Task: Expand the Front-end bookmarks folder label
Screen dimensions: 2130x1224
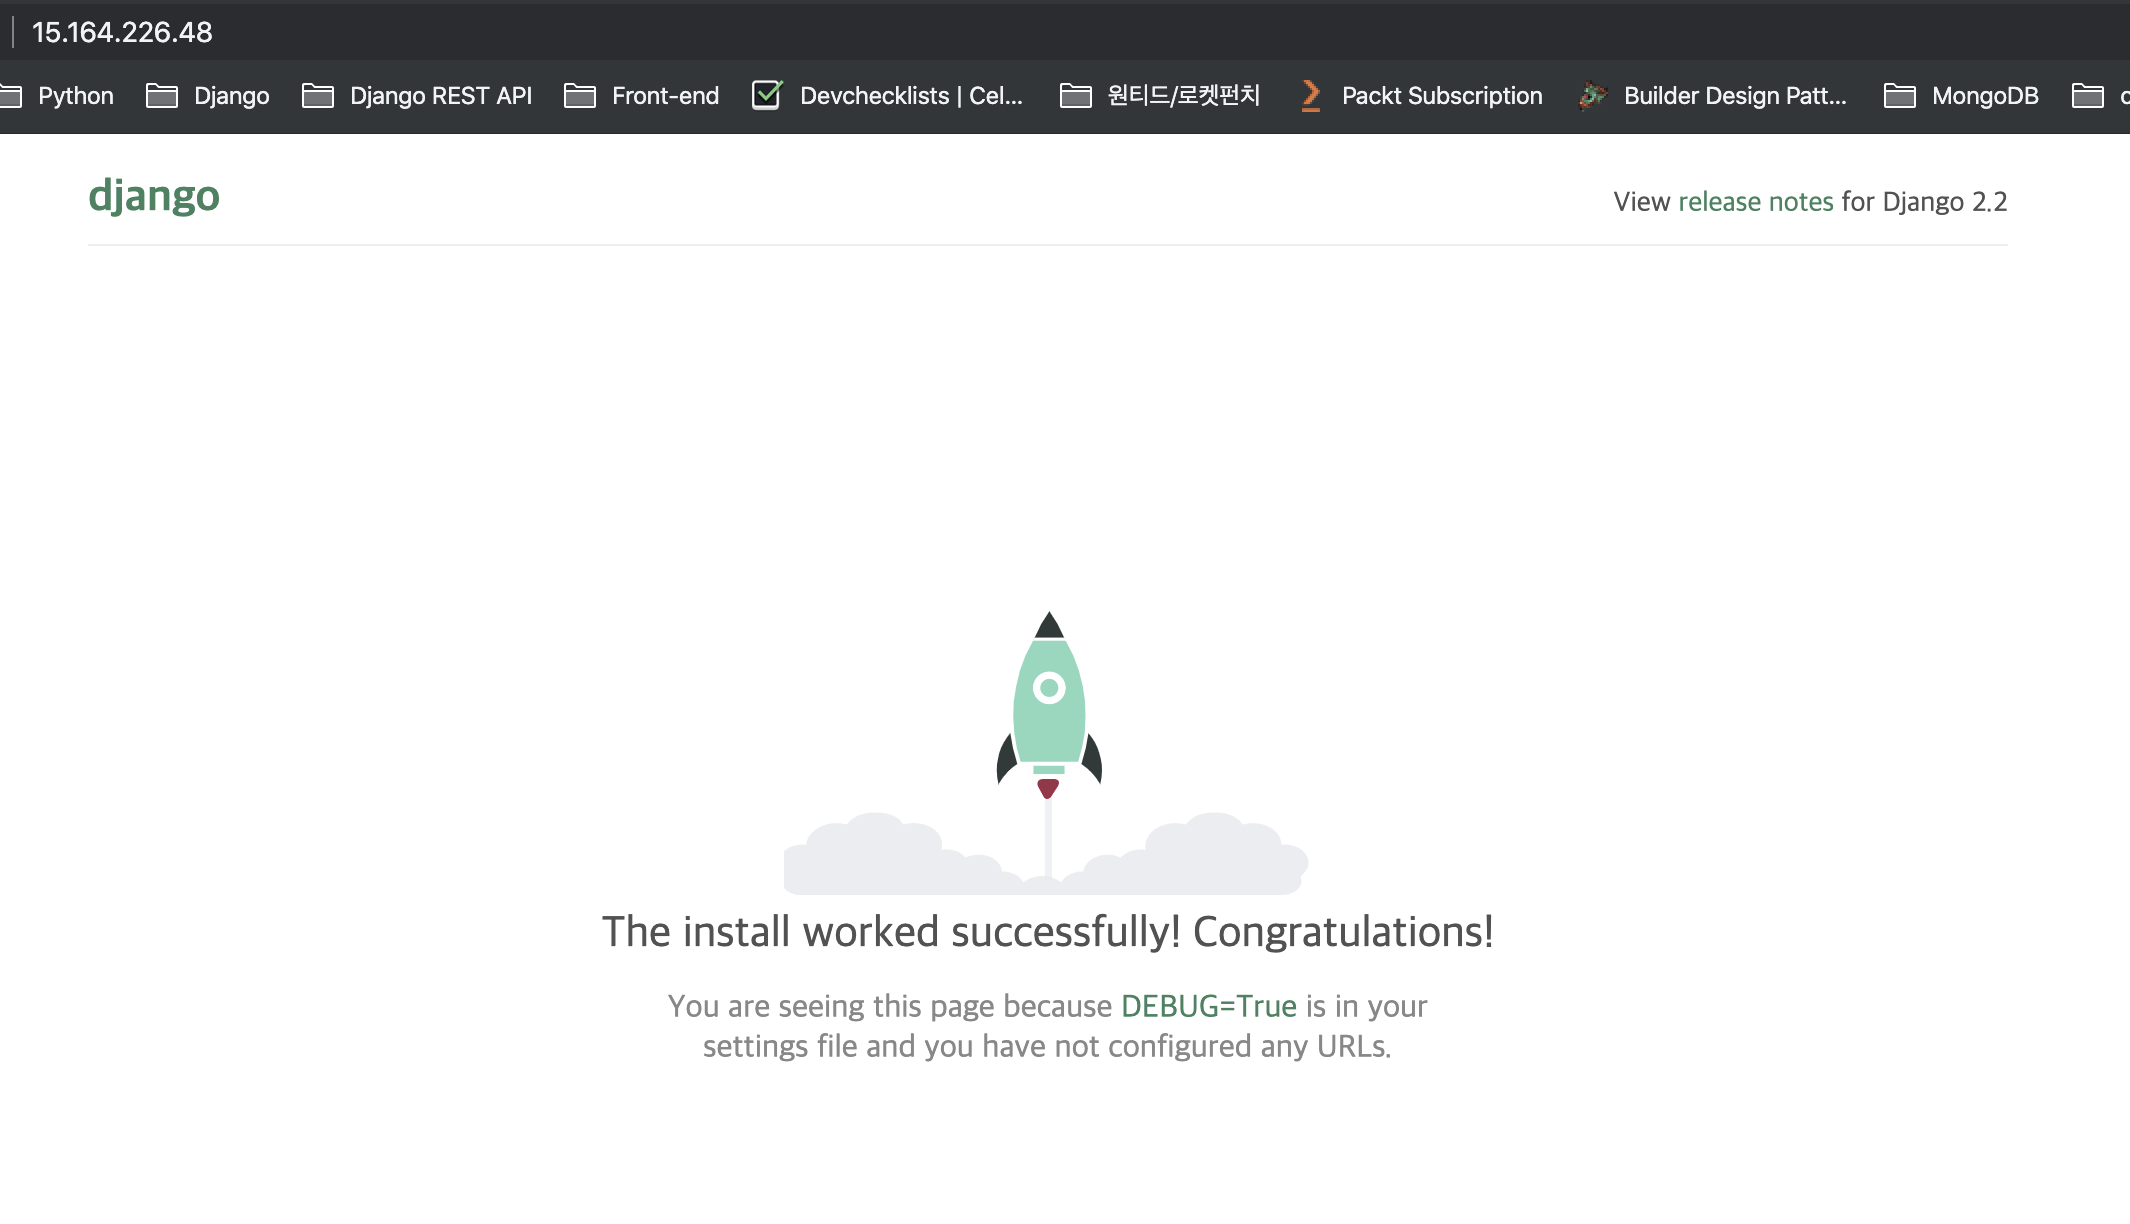Action: pos(665,96)
